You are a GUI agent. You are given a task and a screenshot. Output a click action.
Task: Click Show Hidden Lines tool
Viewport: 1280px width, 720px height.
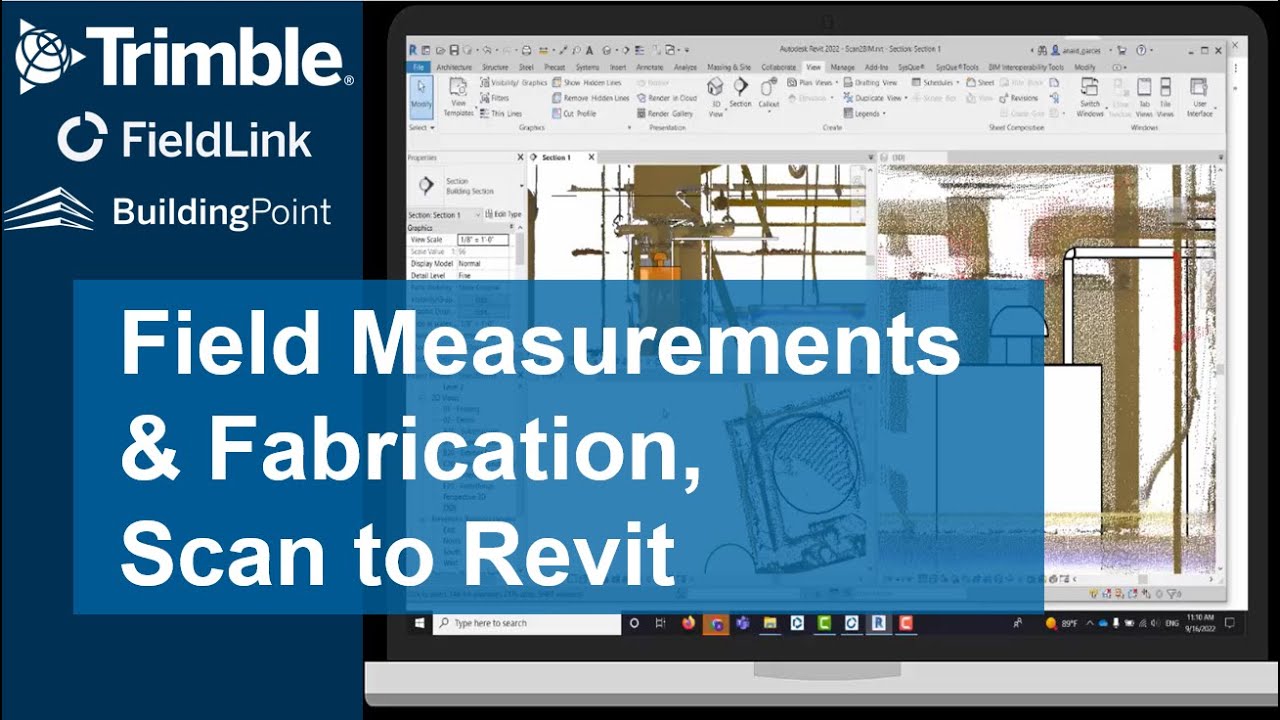tap(587, 83)
